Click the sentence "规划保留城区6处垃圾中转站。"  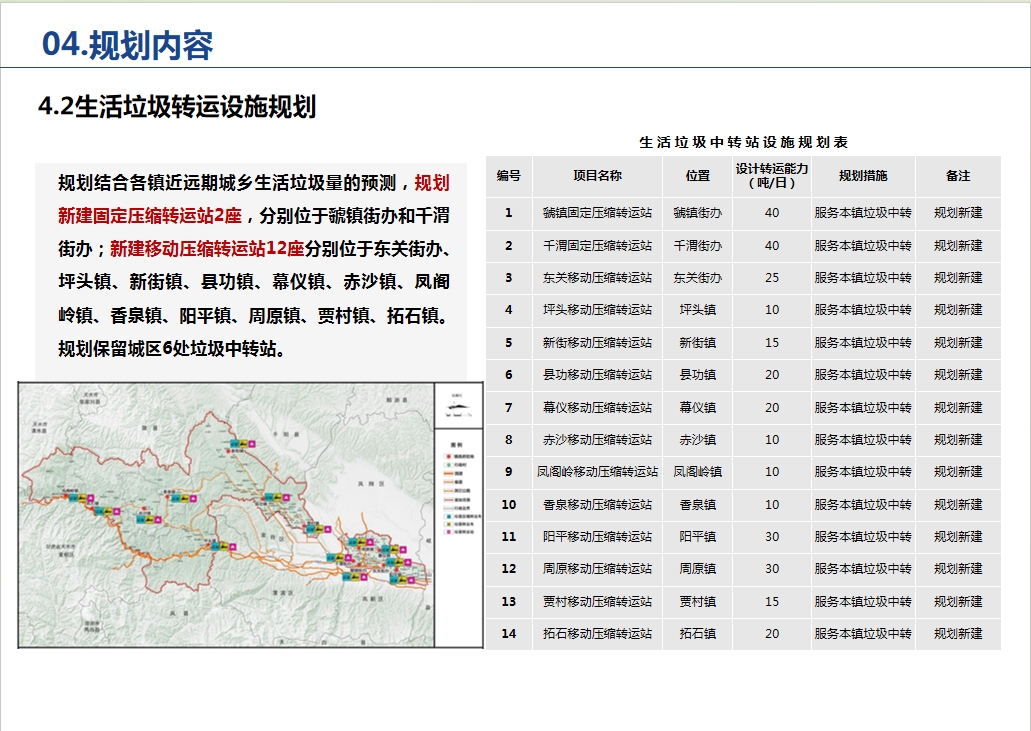tap(172, 348)
